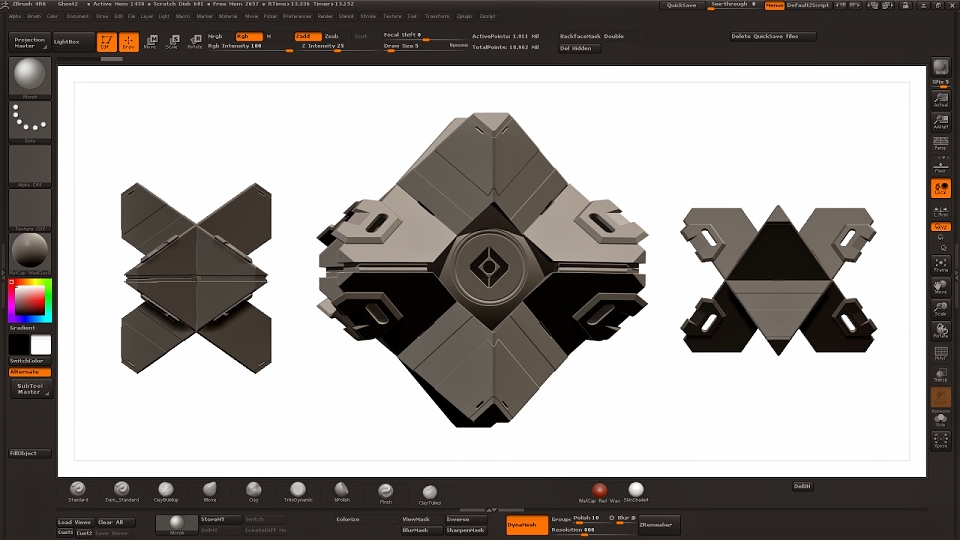Open the Projection Master expander
960x540 pixels.
tap(29, 42)
